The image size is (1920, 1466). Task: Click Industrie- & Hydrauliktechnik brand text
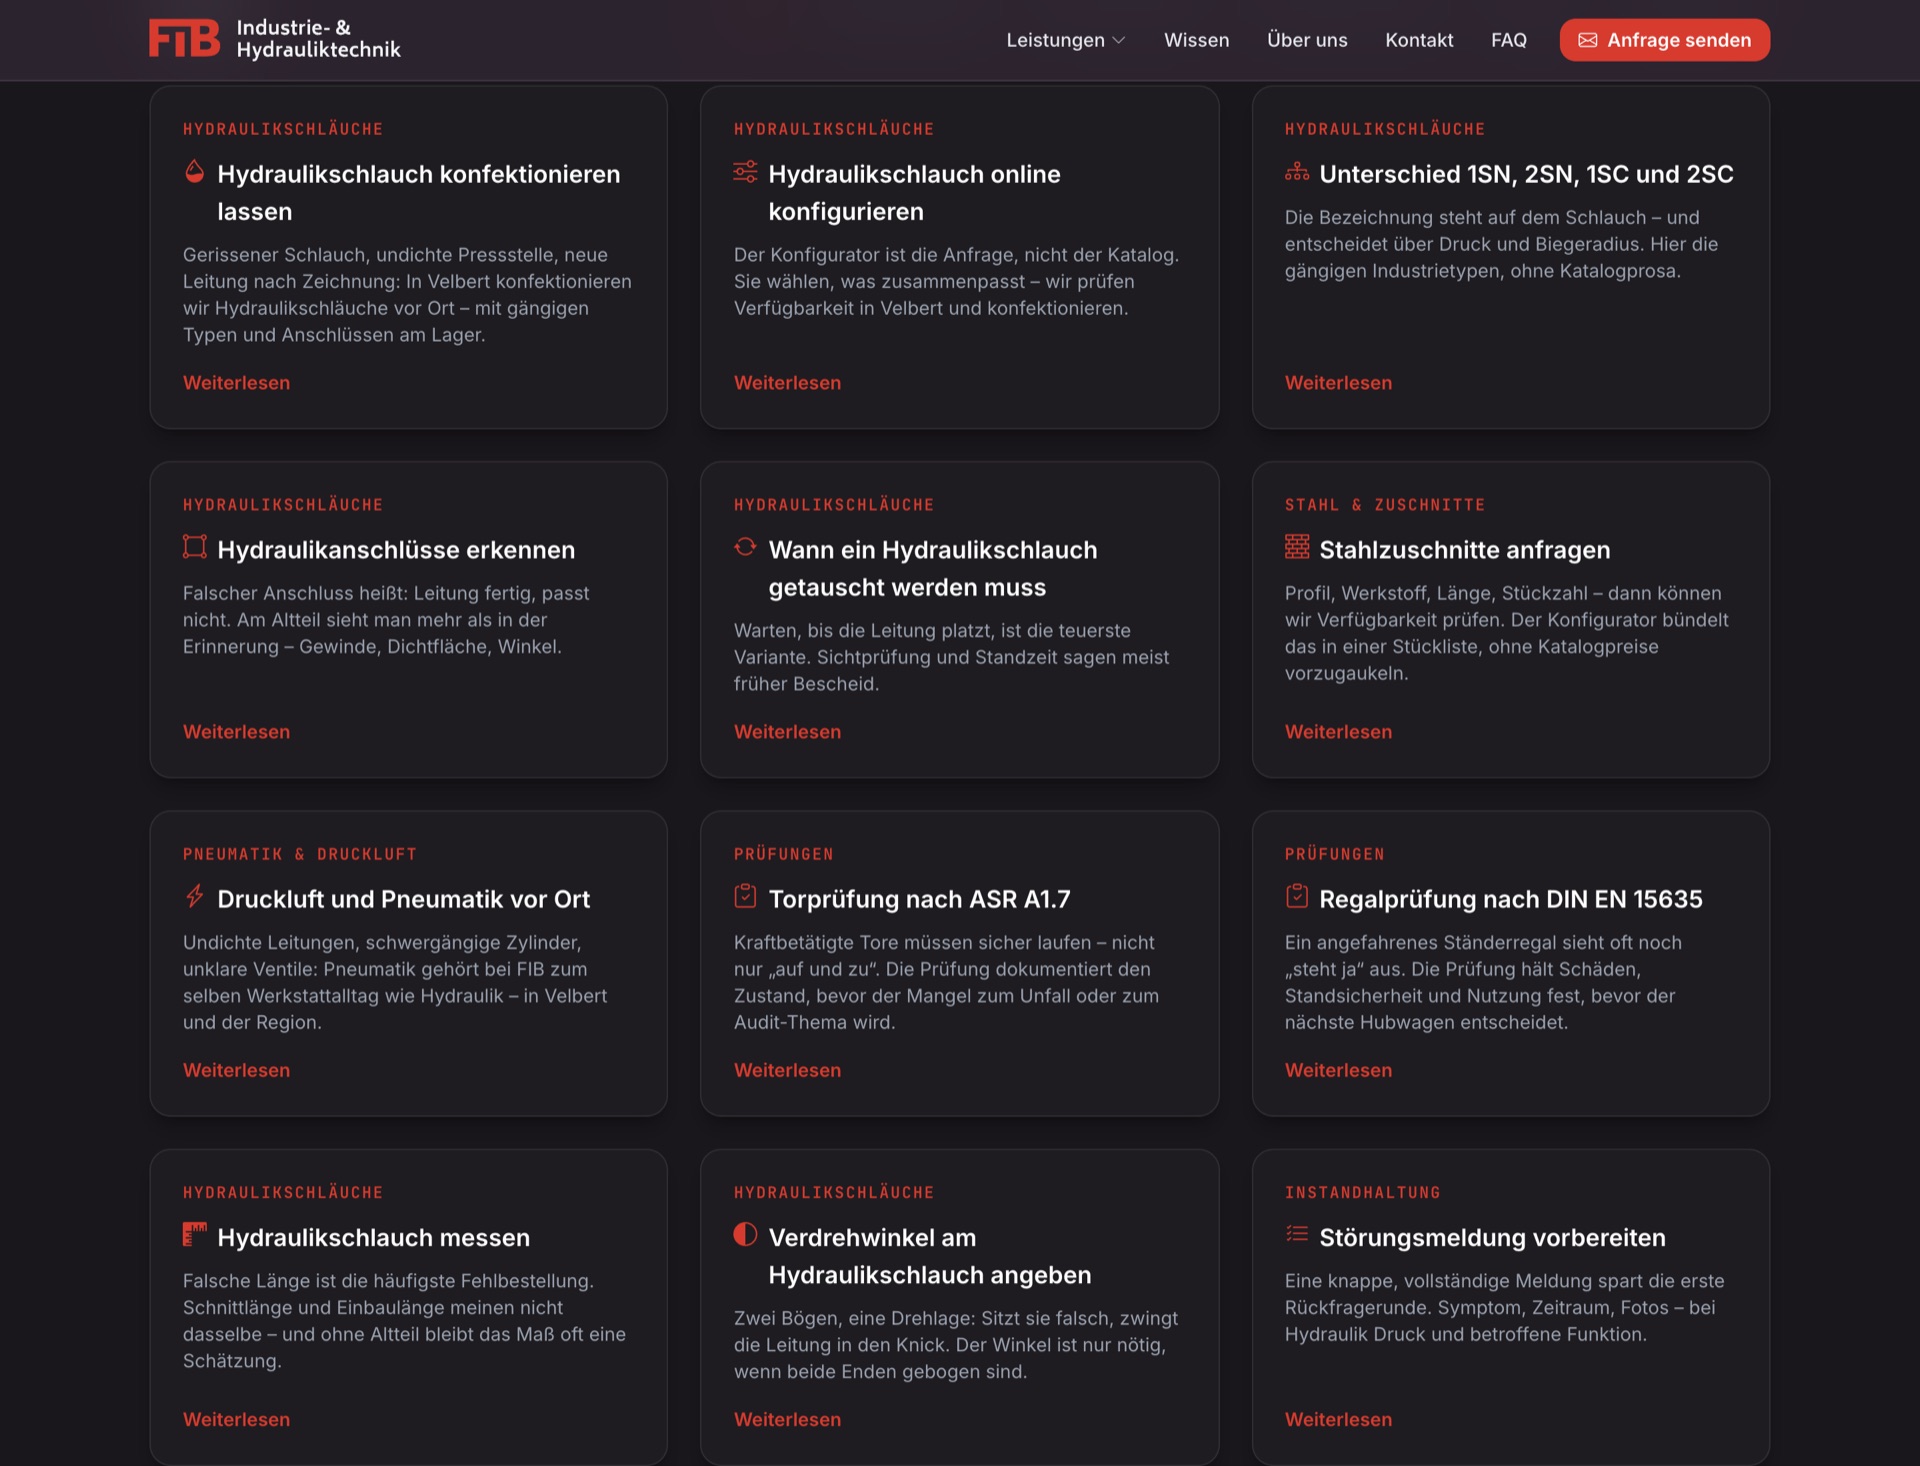[318, 39]
